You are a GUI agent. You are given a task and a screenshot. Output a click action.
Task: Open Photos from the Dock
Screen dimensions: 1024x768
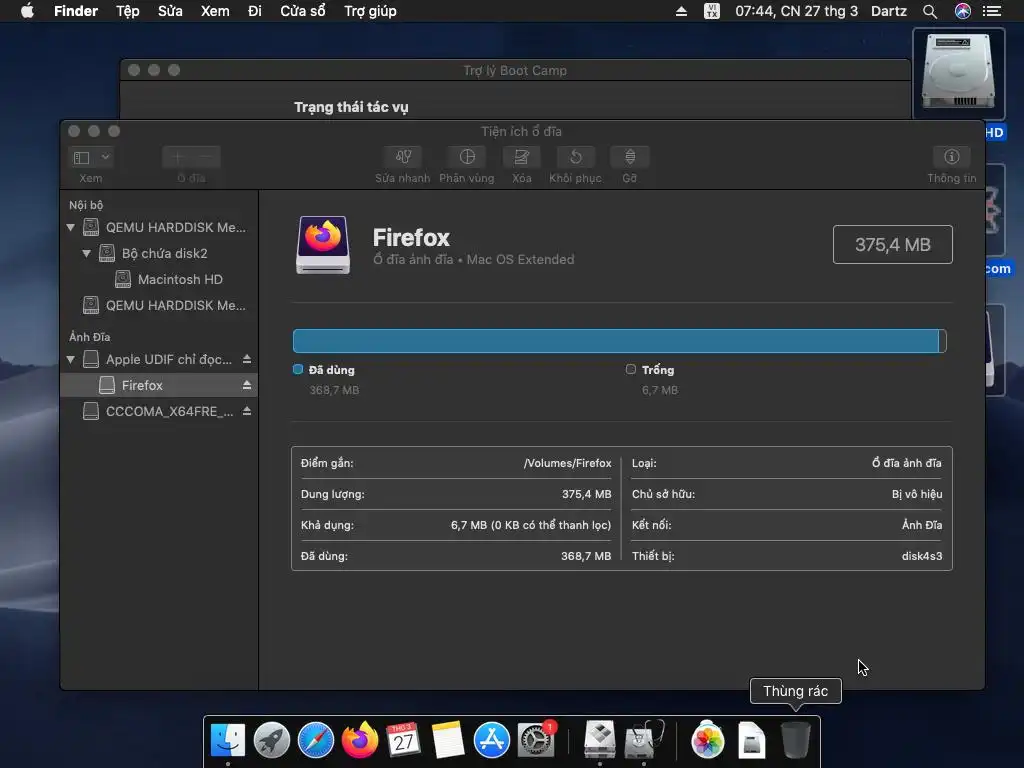(x=707, y=740)
